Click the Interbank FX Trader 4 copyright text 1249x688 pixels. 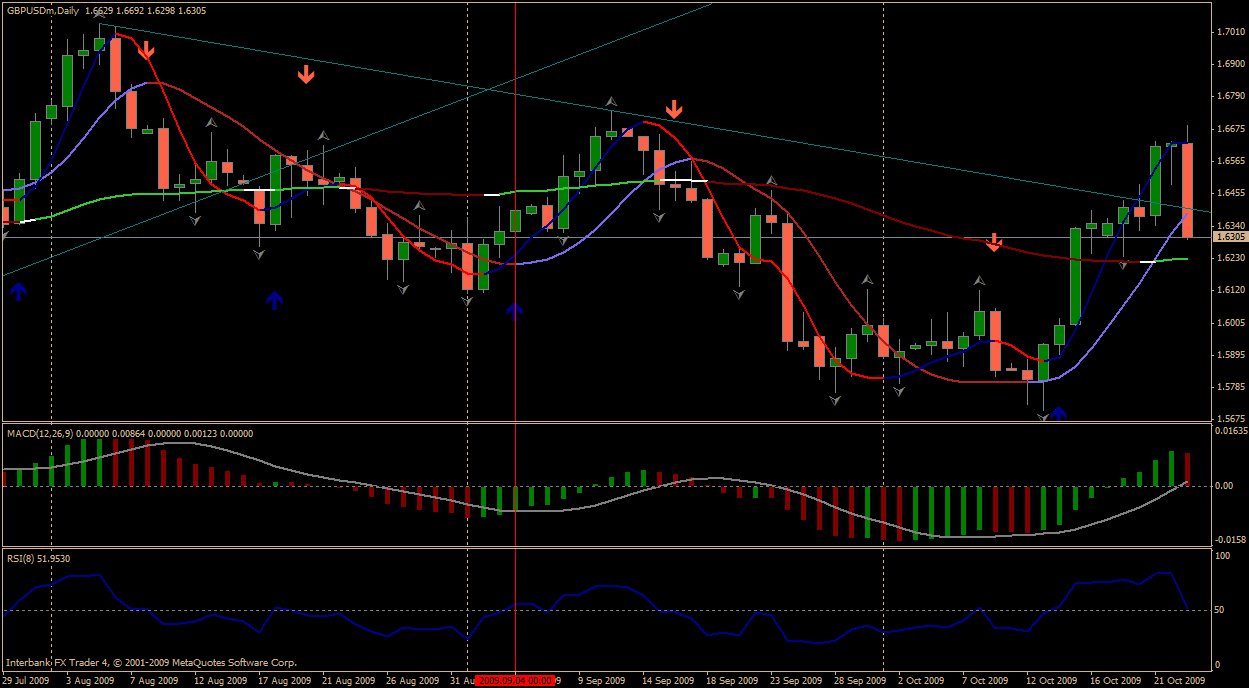coord(151,662)
